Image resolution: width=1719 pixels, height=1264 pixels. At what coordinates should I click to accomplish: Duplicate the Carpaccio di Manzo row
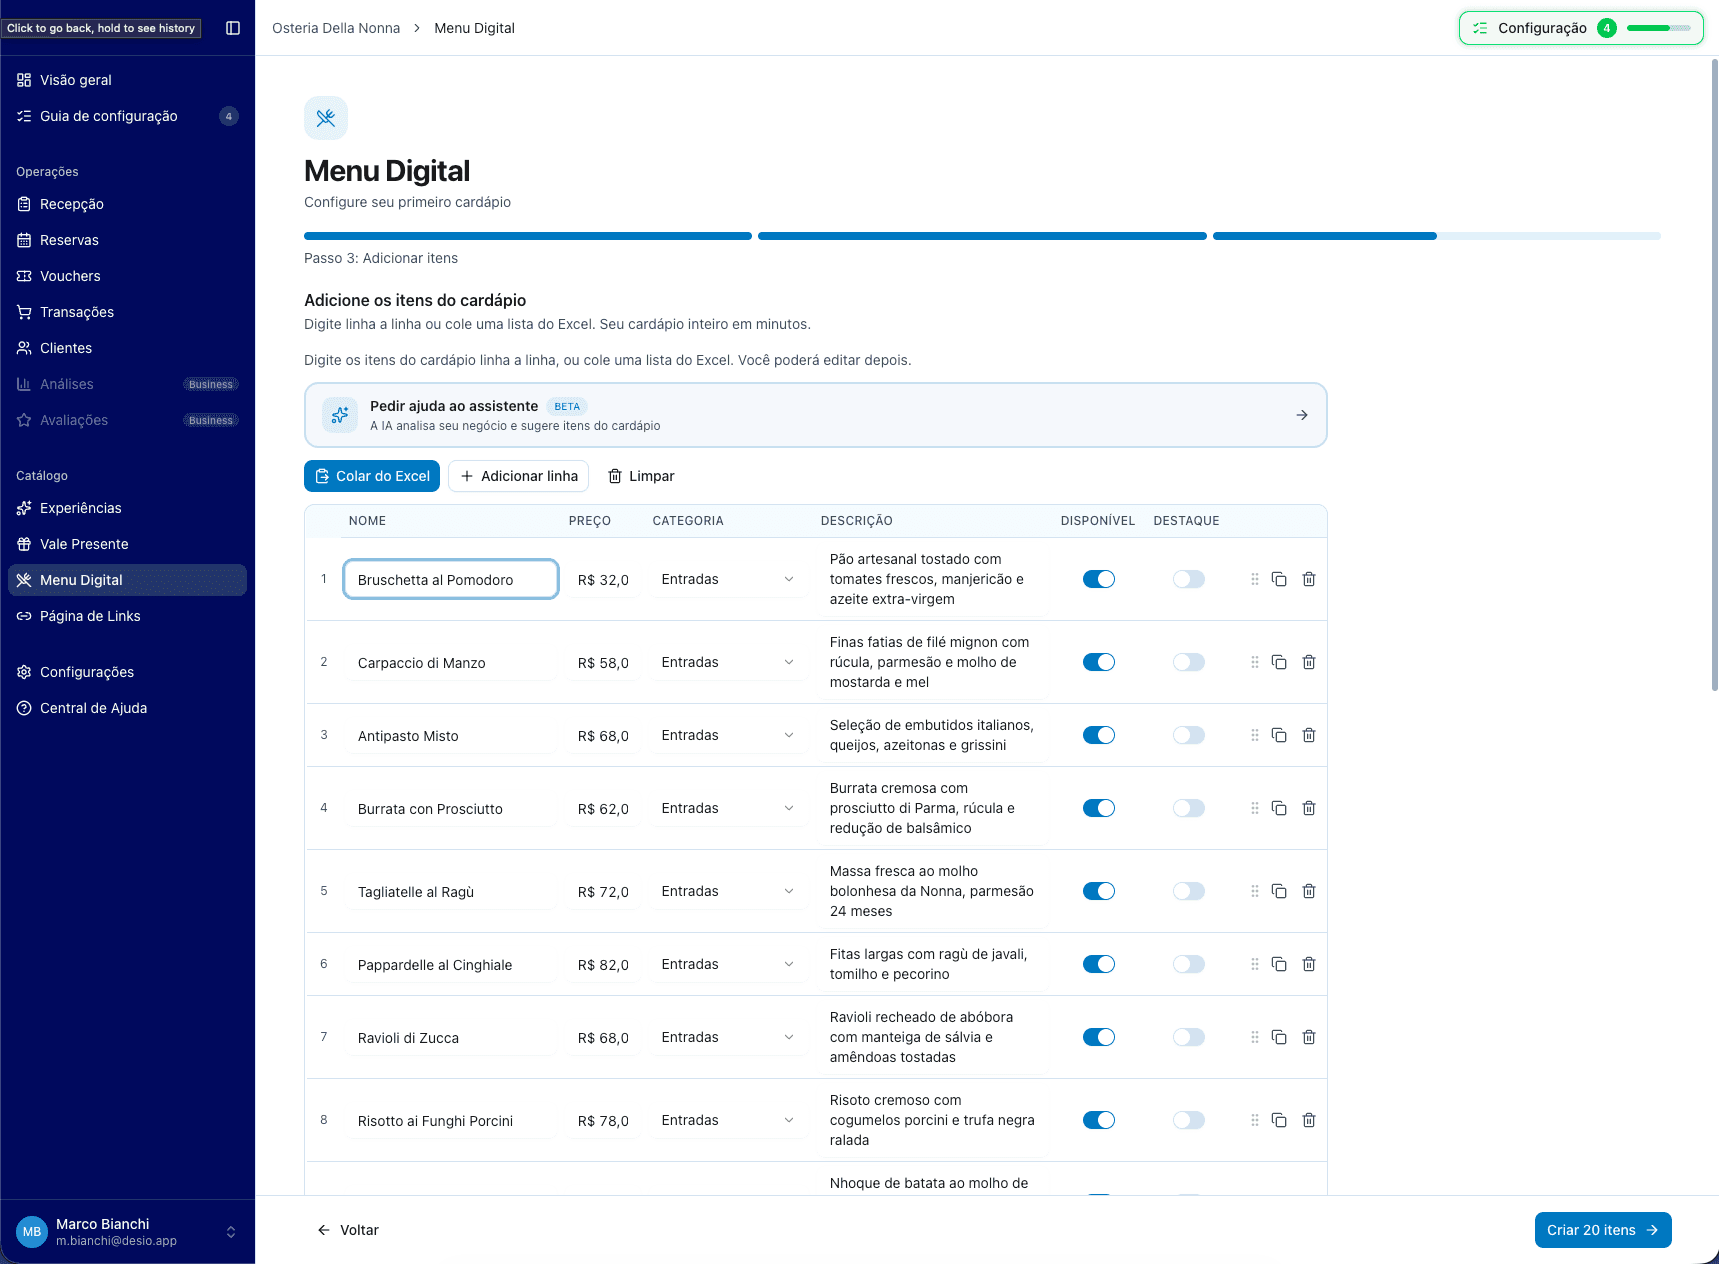[1279, 662]
